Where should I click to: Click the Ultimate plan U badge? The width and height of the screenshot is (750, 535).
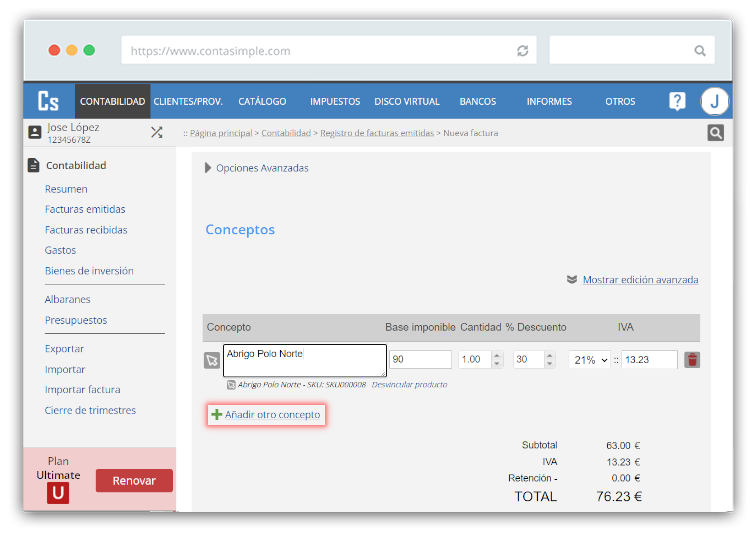pyautogui.click(x=58, y=493)
